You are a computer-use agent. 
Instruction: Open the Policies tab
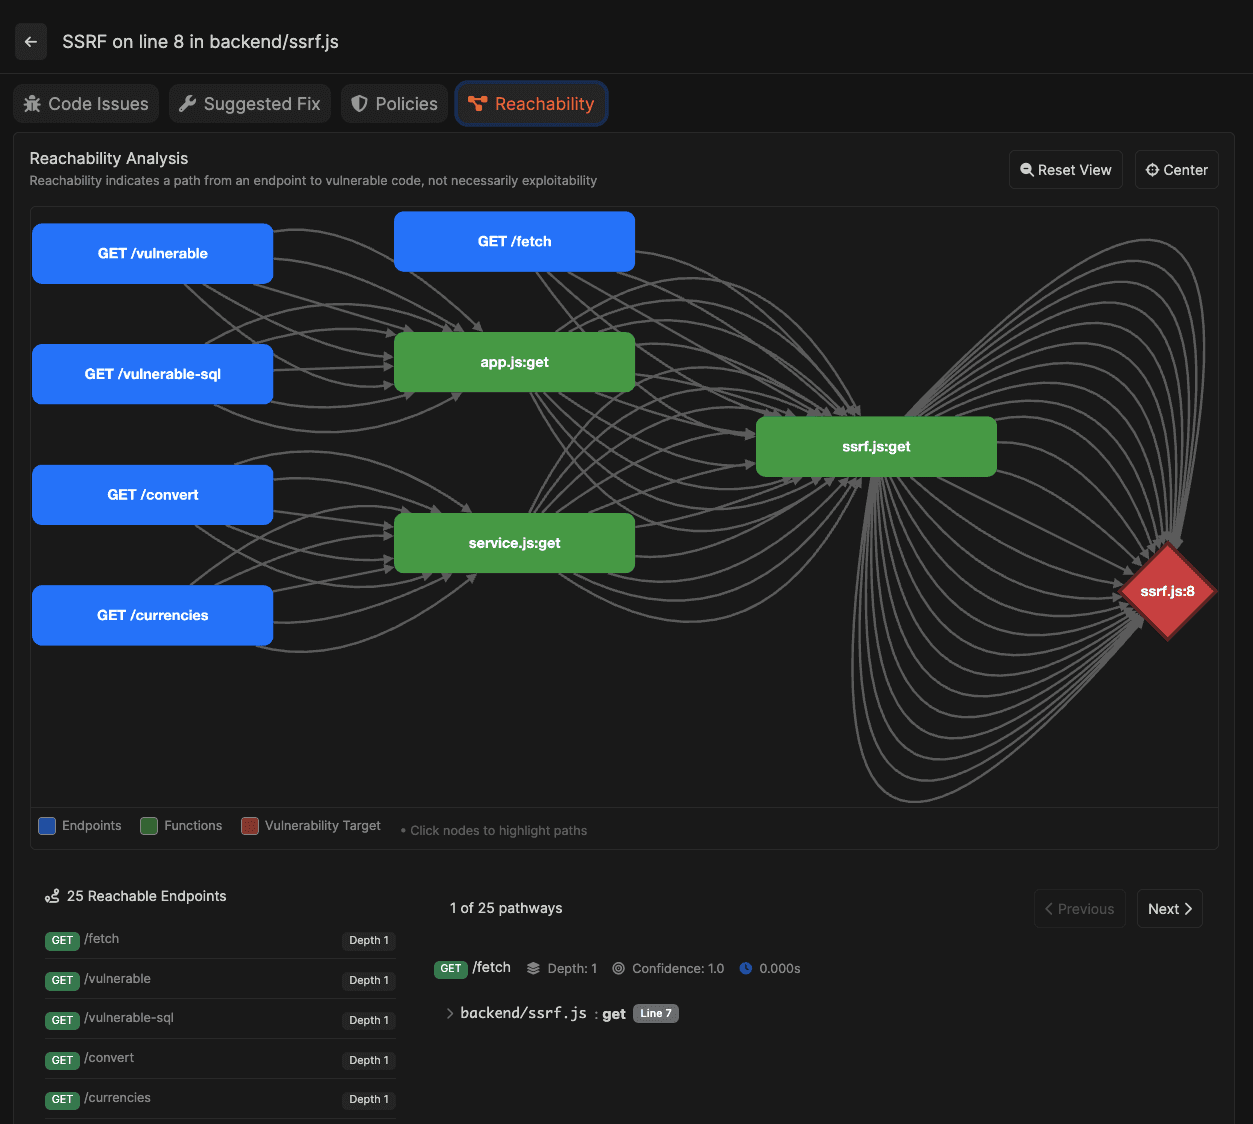394,104
